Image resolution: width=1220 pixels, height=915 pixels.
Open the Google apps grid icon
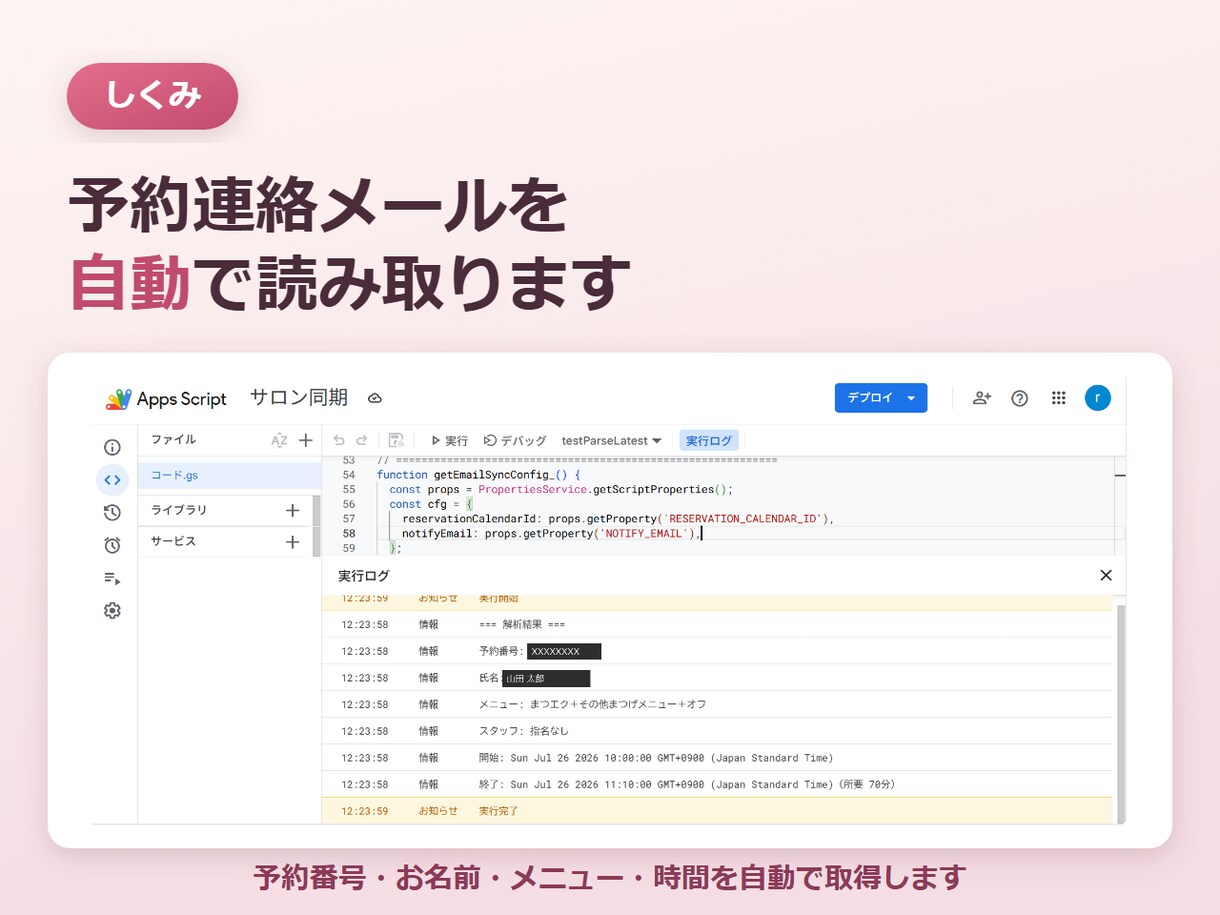[x=1059, y=398]
